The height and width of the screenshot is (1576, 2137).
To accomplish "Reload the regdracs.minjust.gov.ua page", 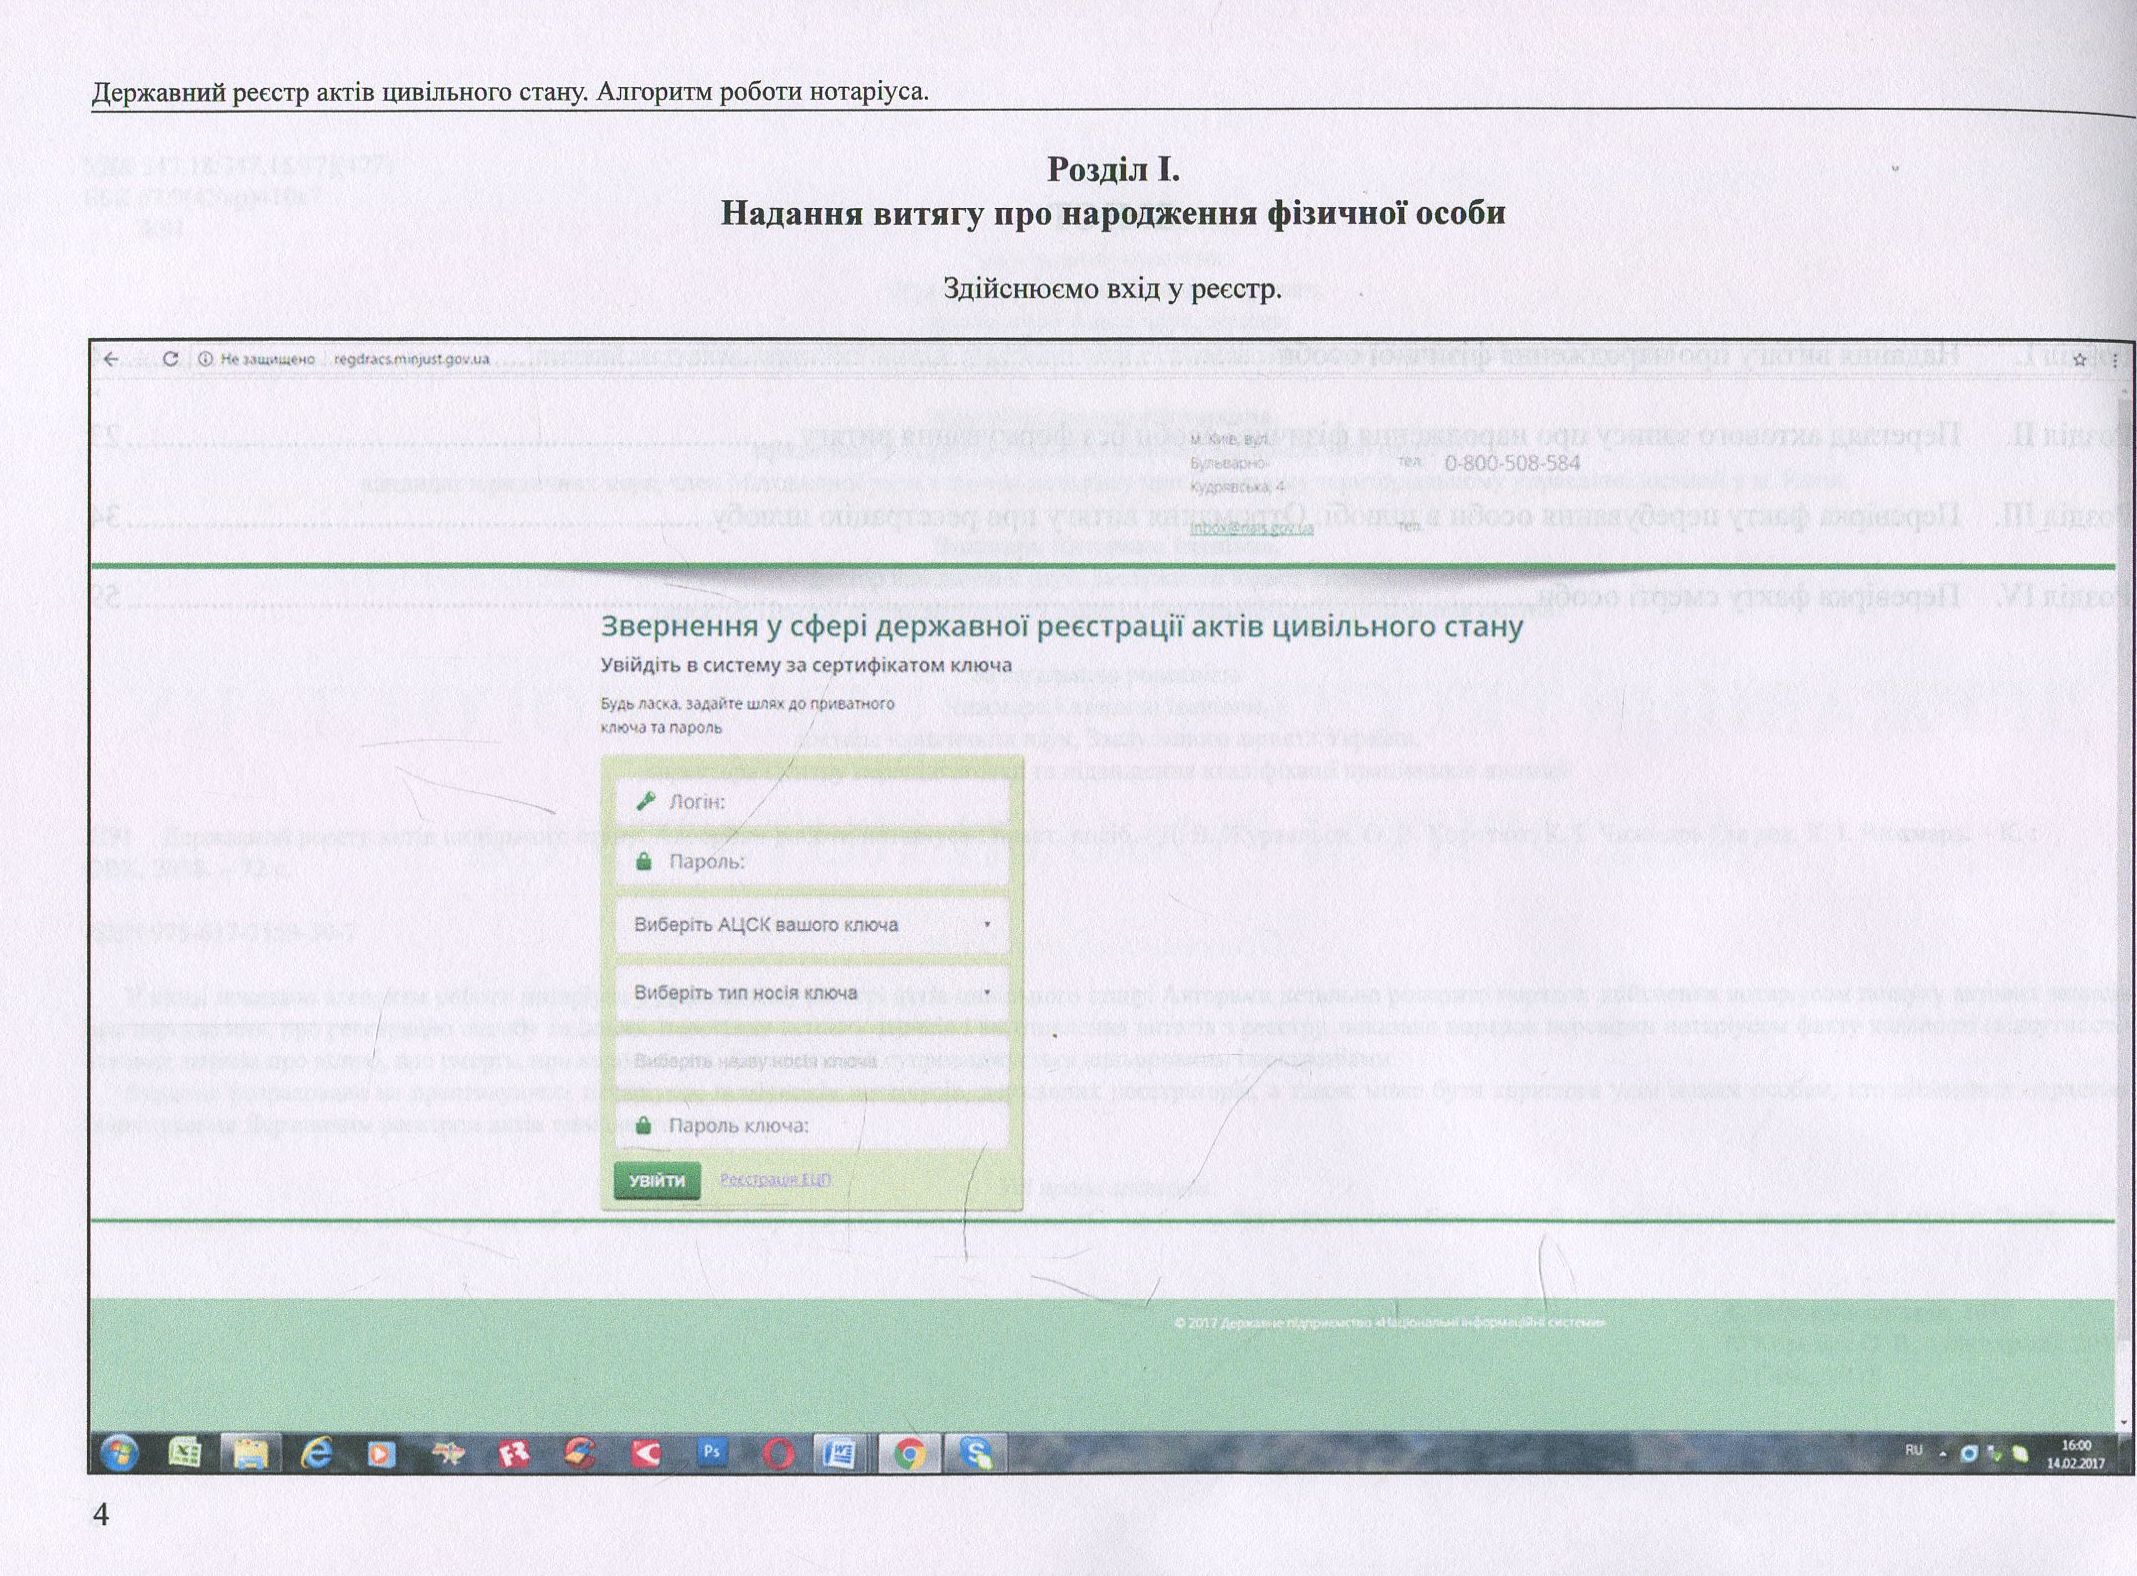I will point(170,359).
